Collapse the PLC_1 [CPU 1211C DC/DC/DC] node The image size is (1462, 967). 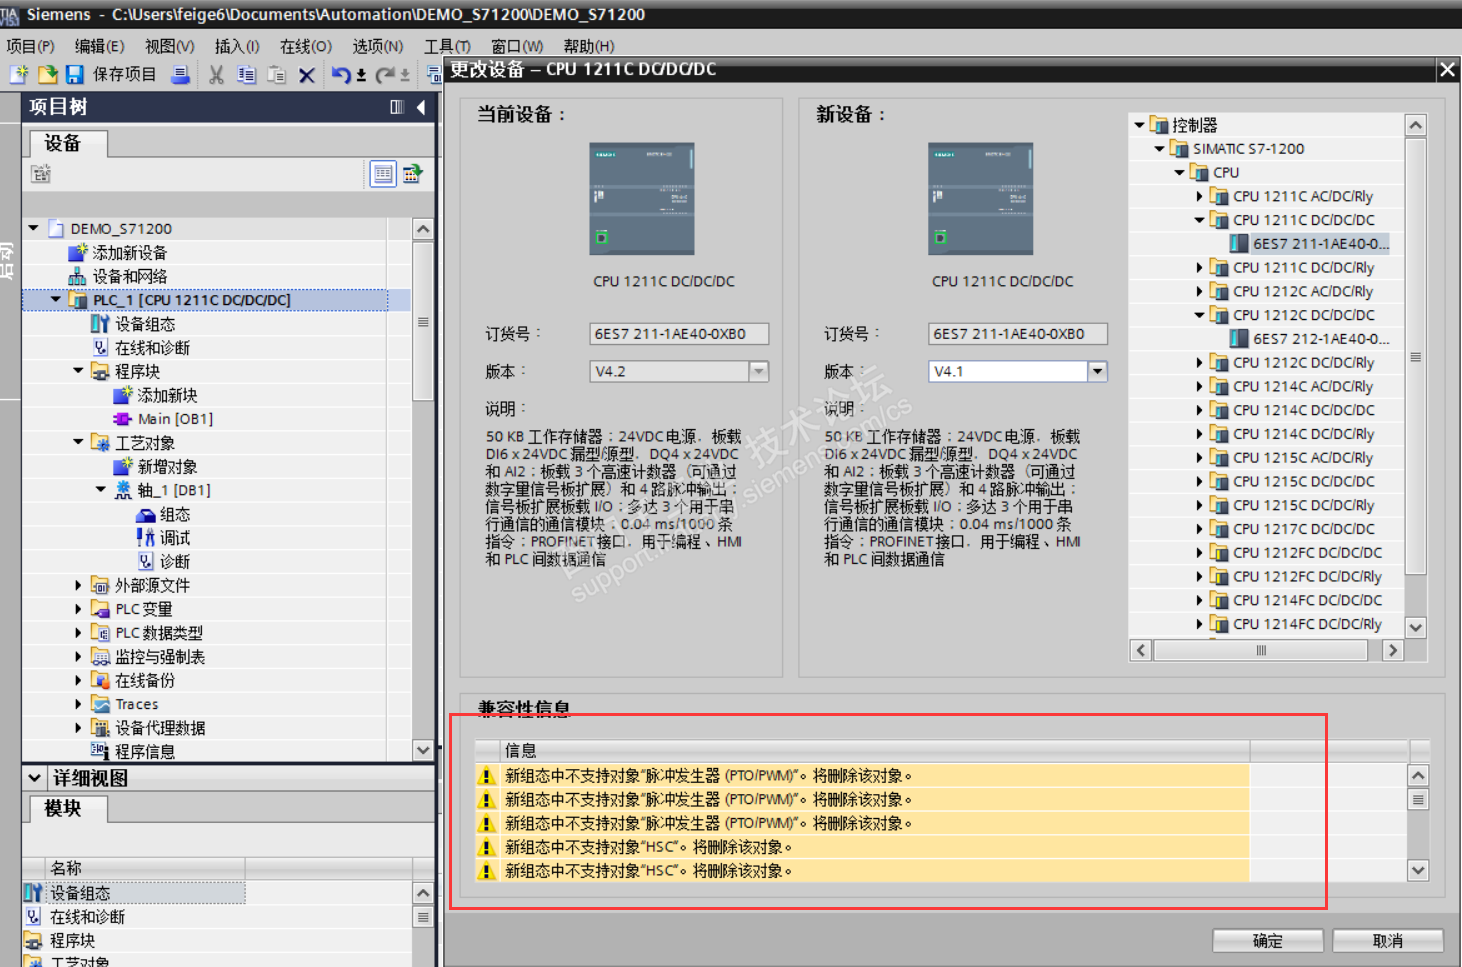tap(56, 300)
